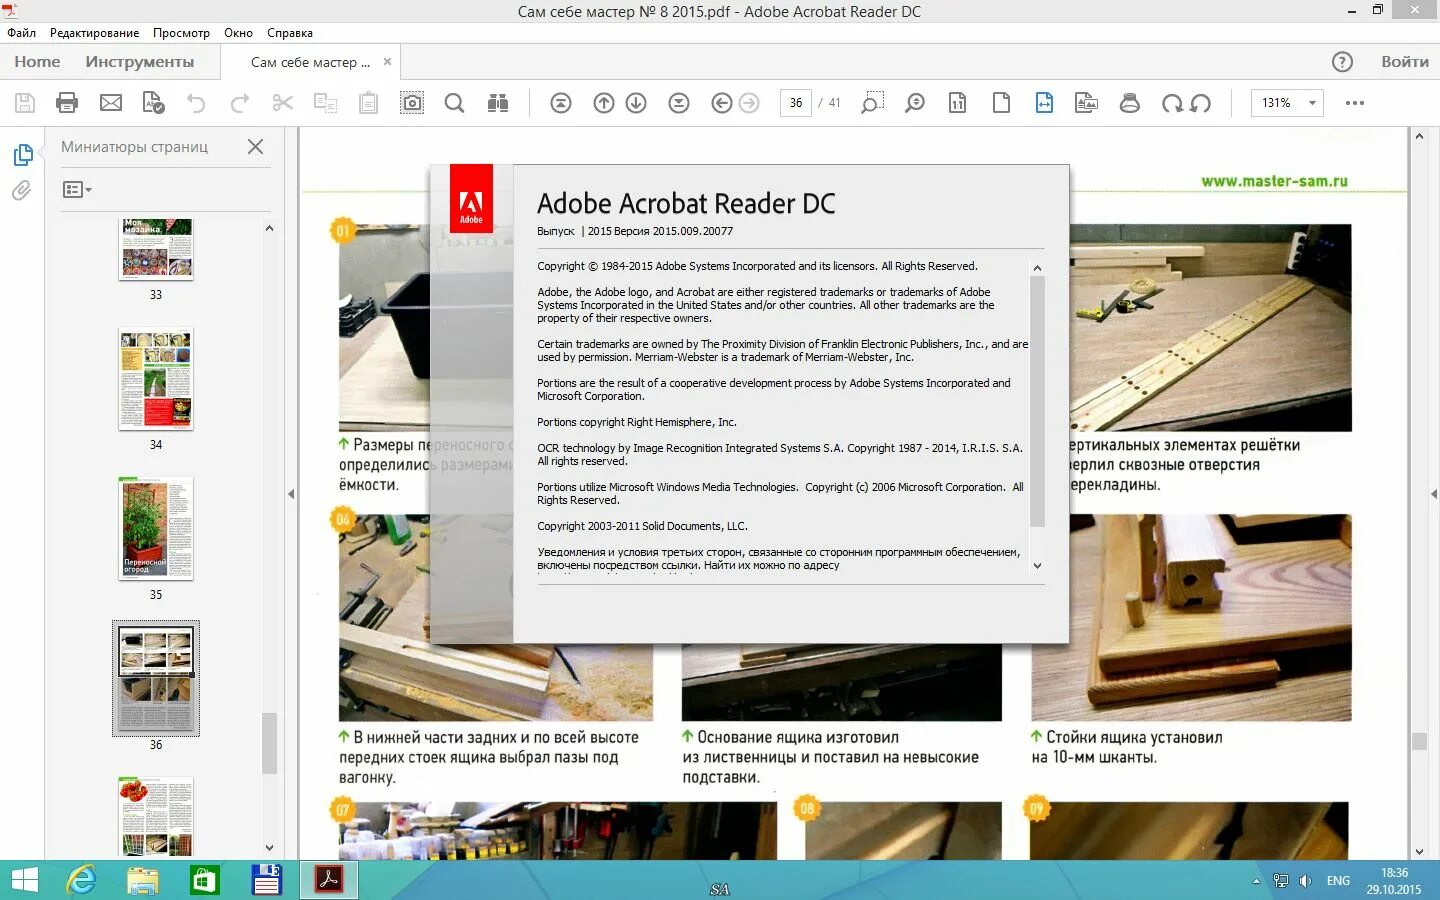Open Advanced search binoculars icon
The height and width of the screenshot is (900, 1440).
(498, 103)
